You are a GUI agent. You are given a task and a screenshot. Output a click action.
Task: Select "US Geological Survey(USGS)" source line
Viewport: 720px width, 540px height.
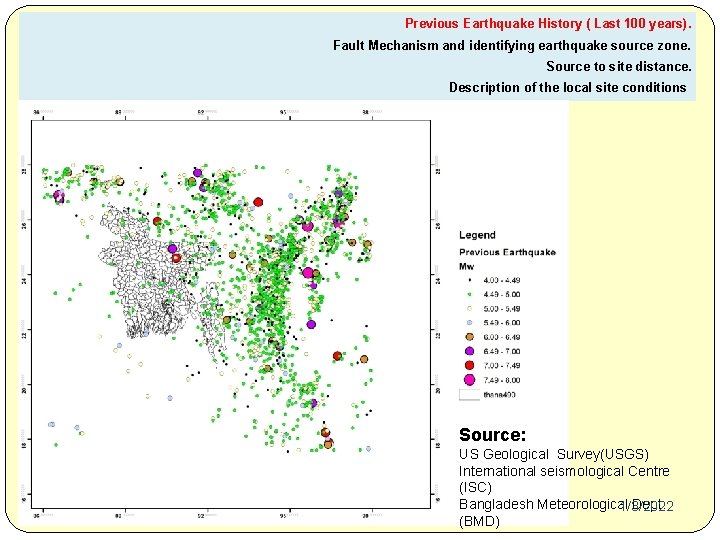pos(554,454)
